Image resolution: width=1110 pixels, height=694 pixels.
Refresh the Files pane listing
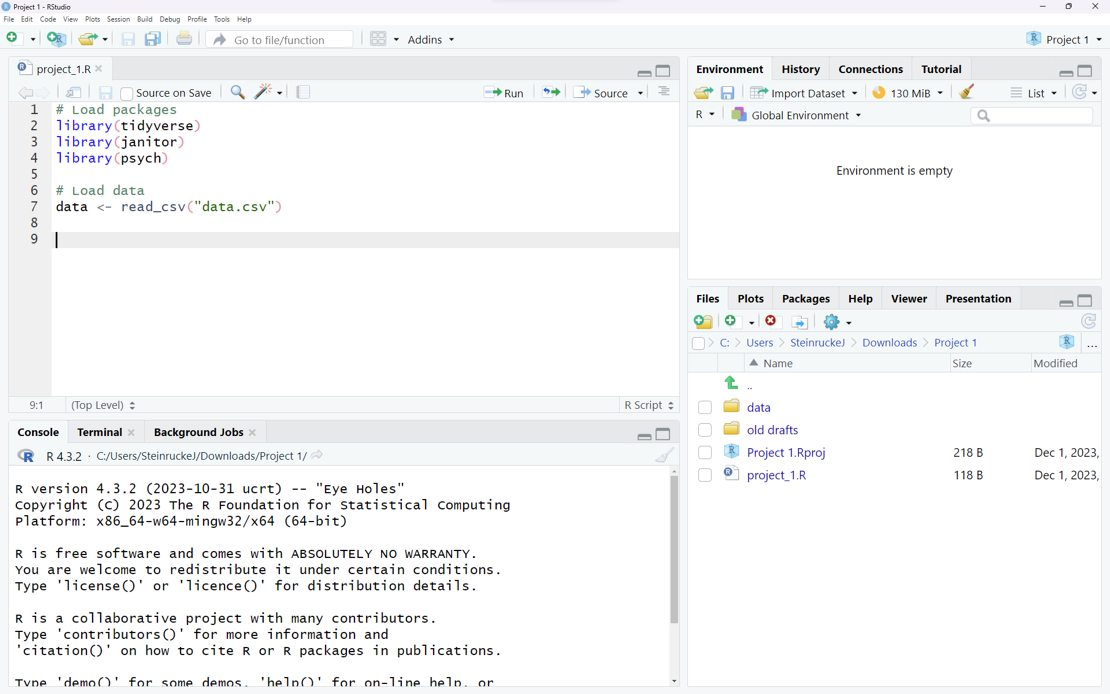tap(1088, 321)
